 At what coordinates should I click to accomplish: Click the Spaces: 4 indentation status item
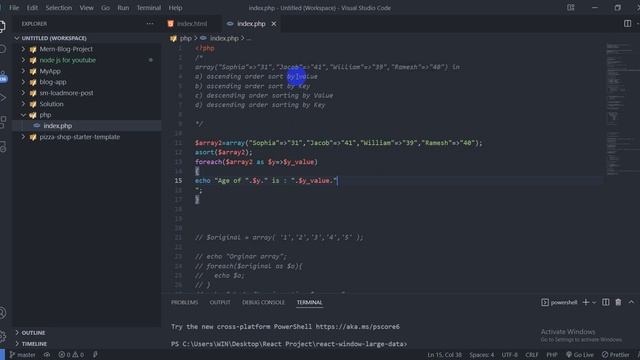(x=482, y=355)
